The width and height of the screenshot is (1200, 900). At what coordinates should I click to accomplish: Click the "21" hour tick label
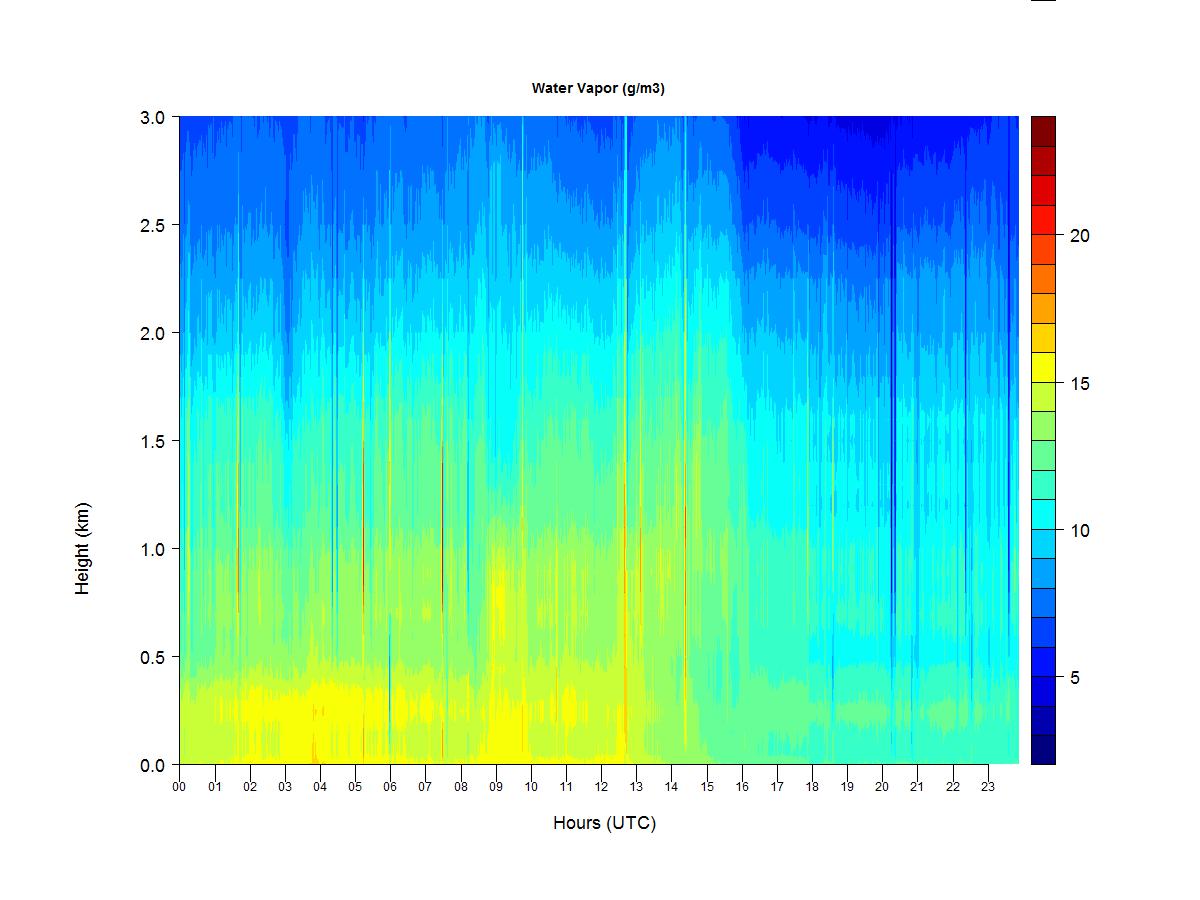pos(918,787)
